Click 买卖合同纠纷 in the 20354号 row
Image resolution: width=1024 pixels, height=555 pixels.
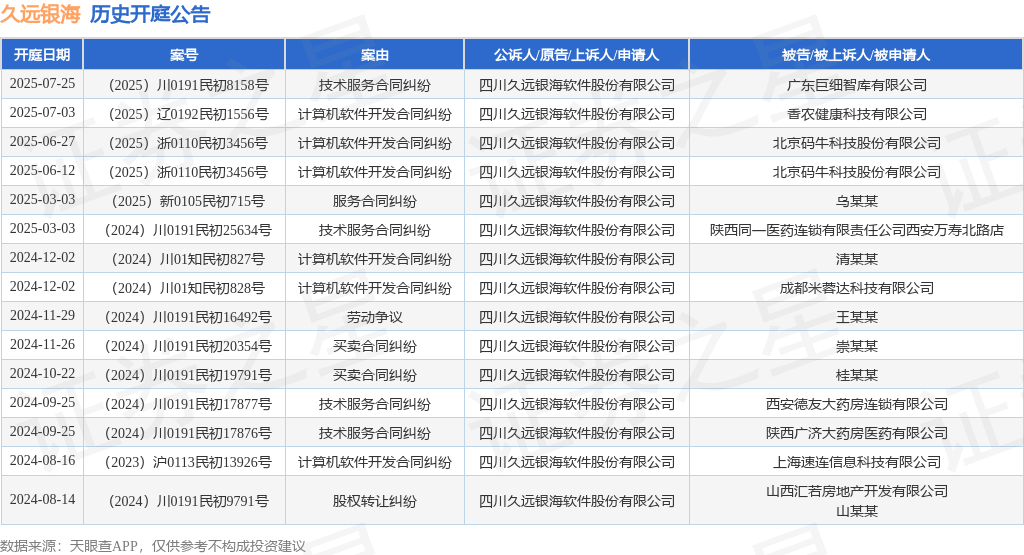(374, 346)
